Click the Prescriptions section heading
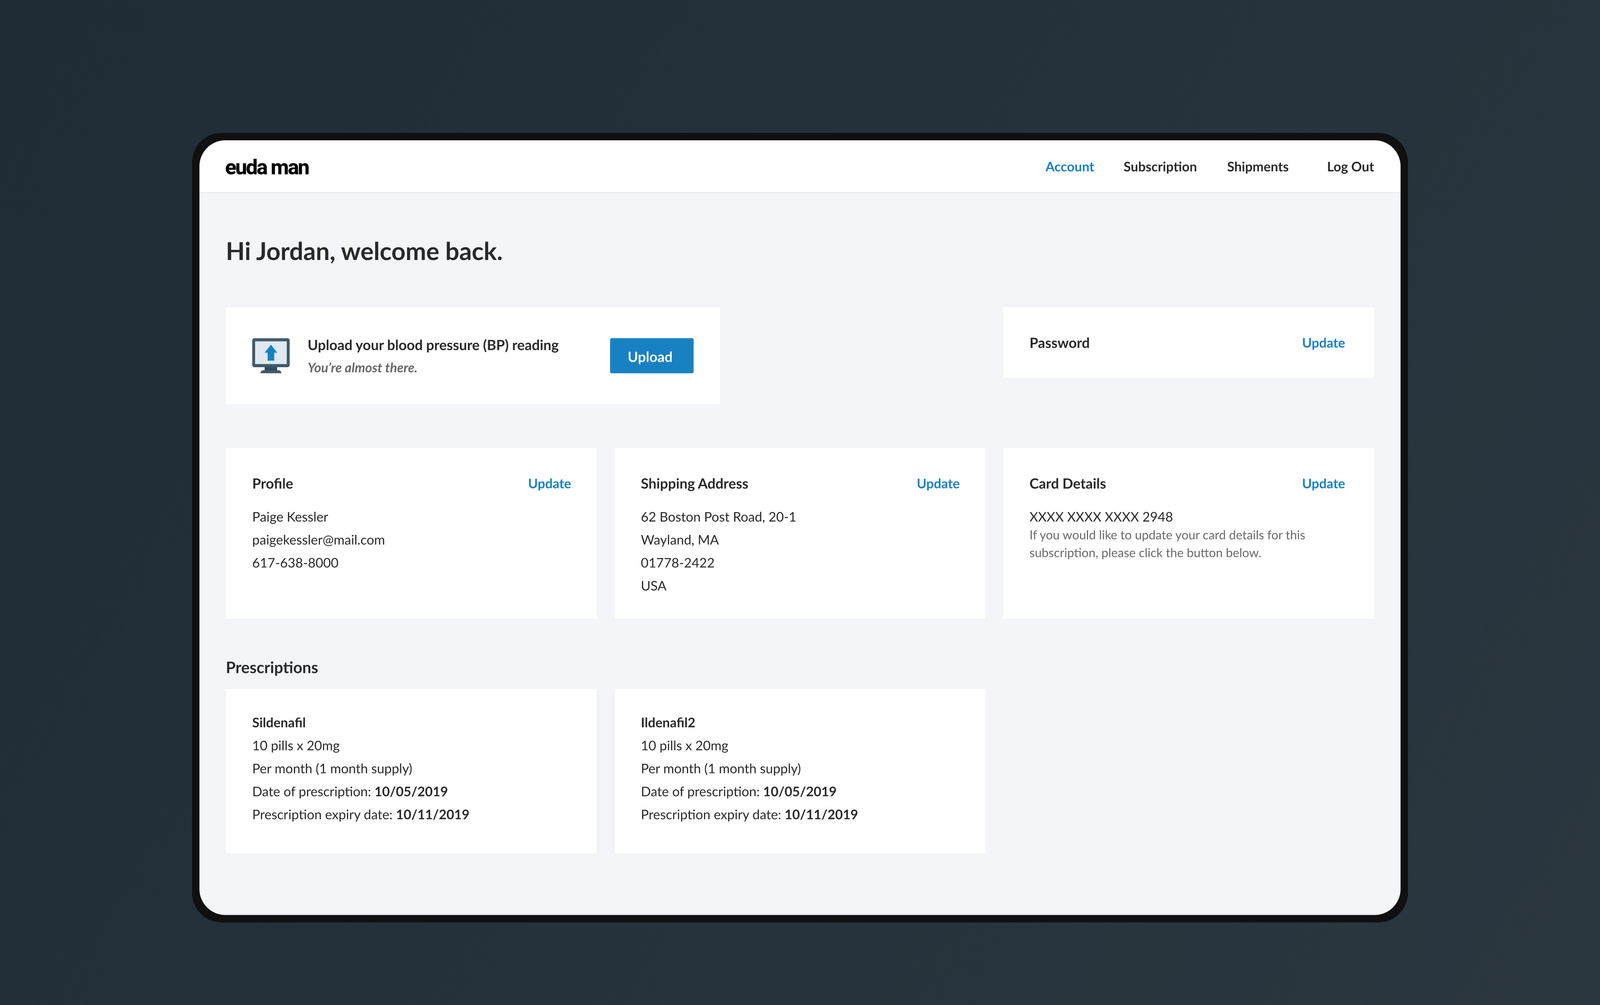This screenshot has width=1600, height=1005. click(272, 668)
